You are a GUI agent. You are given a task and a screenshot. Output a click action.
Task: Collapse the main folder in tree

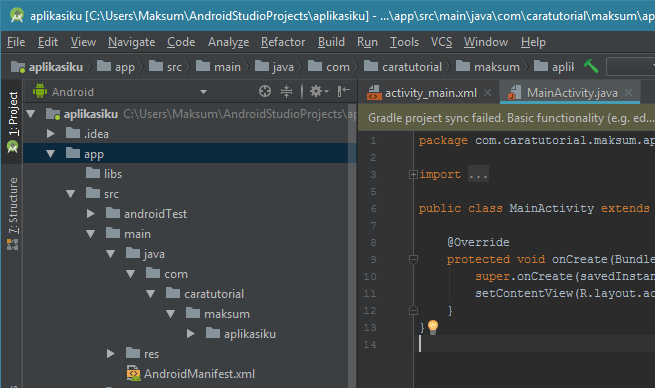click(x=91, y=234)
